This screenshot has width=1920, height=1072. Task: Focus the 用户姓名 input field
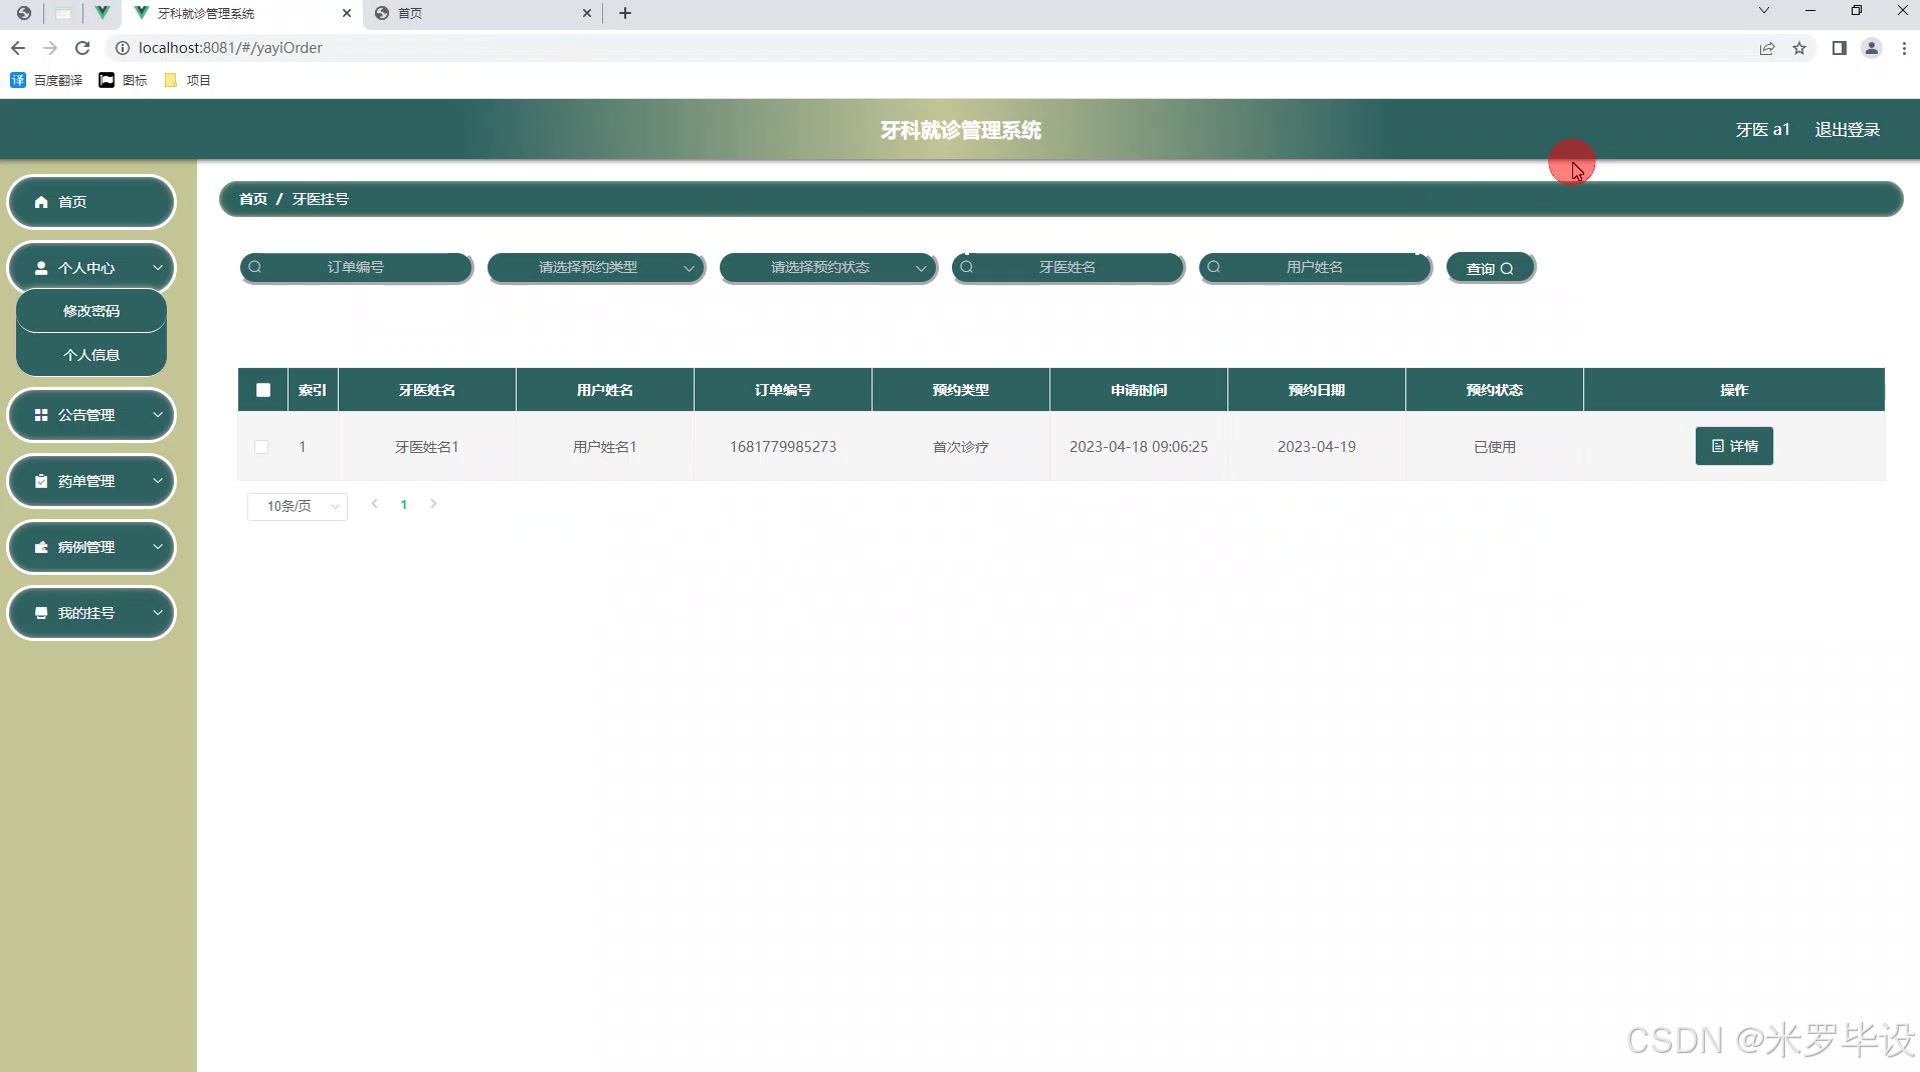tap(1315, 267)
